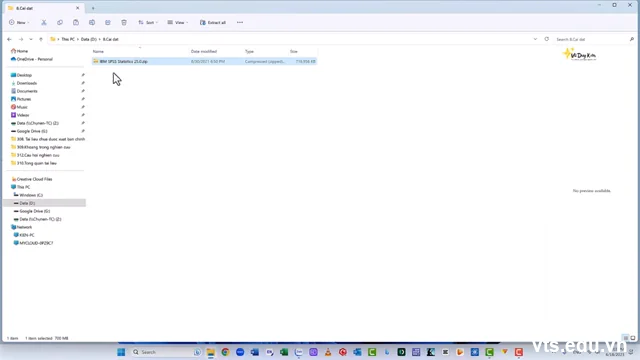
Task: Switch to large icons view layout
Action: pos(633,338)
